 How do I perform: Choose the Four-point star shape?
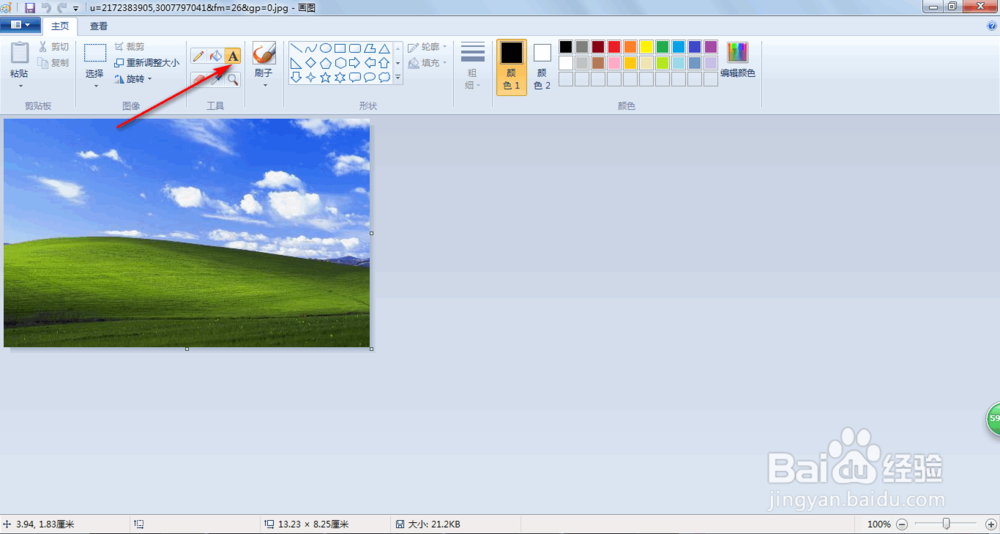coord(311,77)
